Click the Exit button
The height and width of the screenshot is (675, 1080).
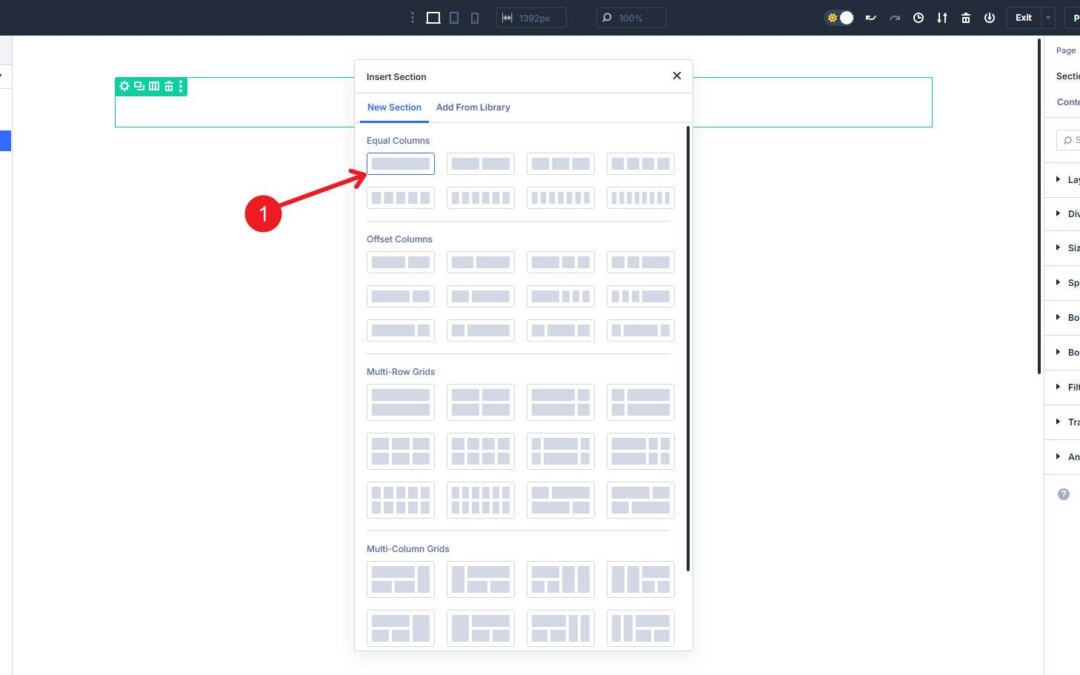click(1022, 17)
